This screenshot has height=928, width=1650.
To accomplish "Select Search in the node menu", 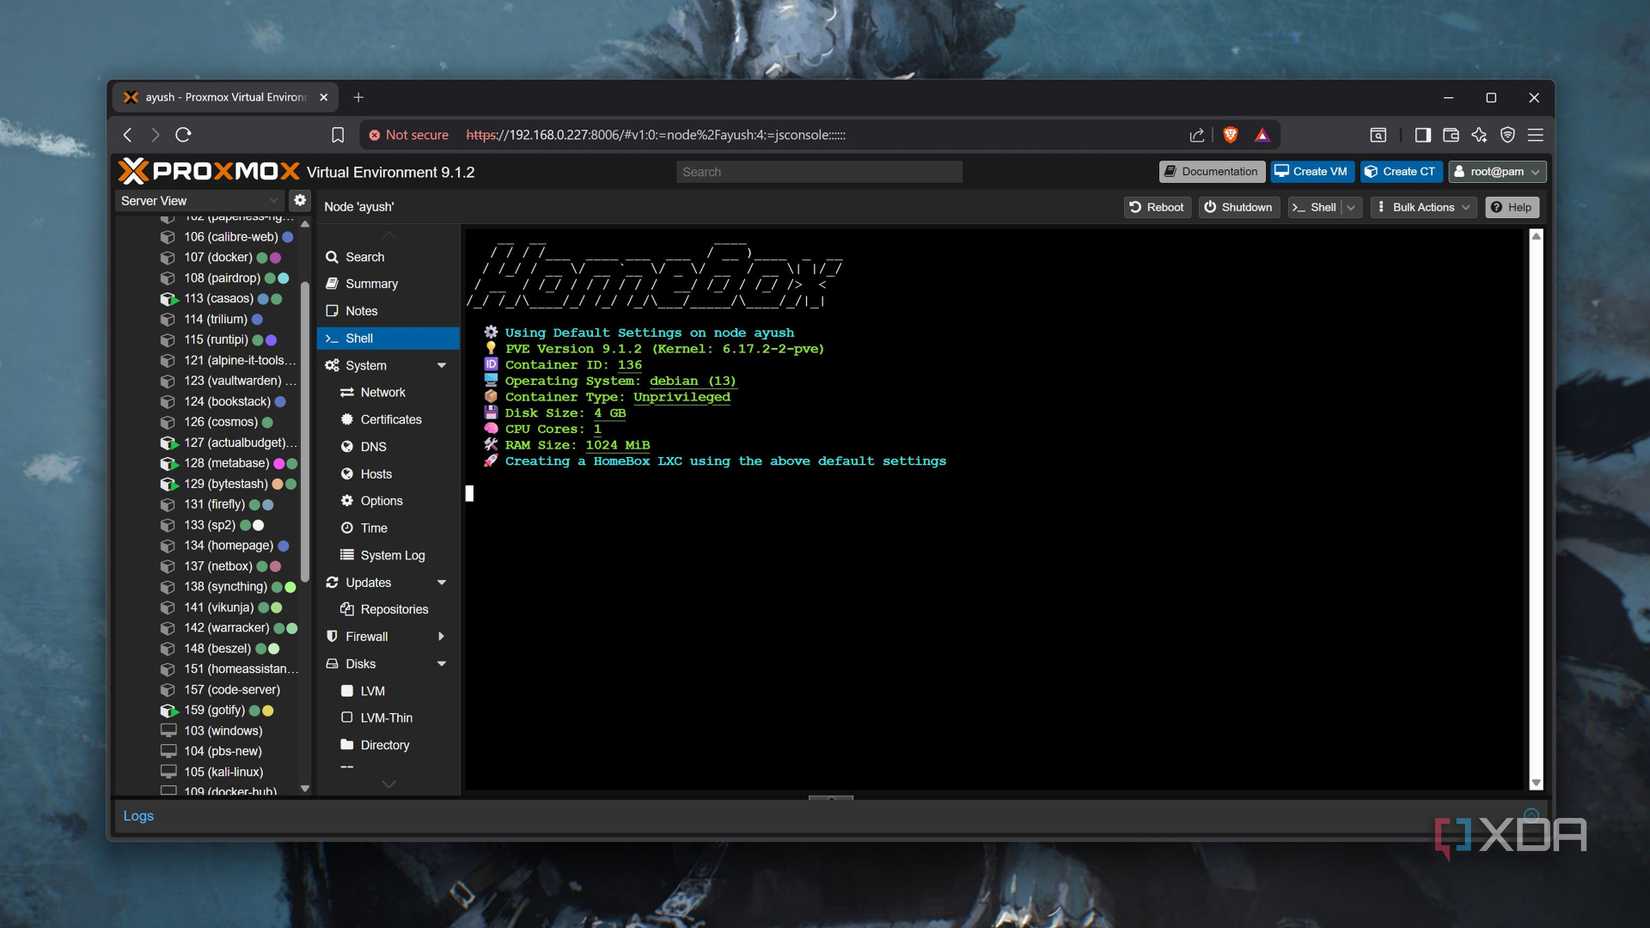I will [x=388, y=257].
